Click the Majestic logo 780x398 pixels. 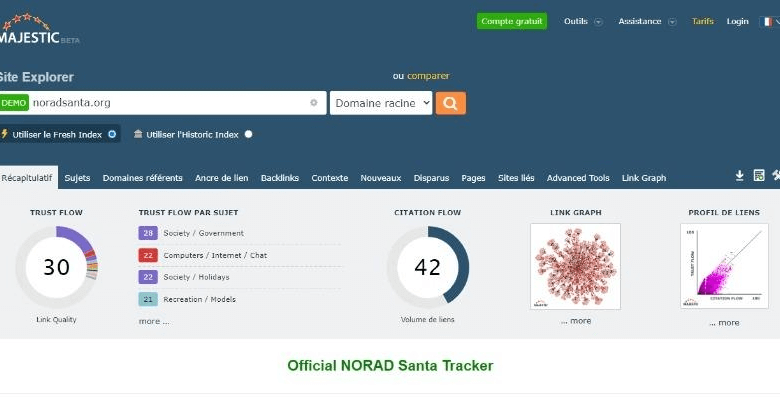click(39, 29)
